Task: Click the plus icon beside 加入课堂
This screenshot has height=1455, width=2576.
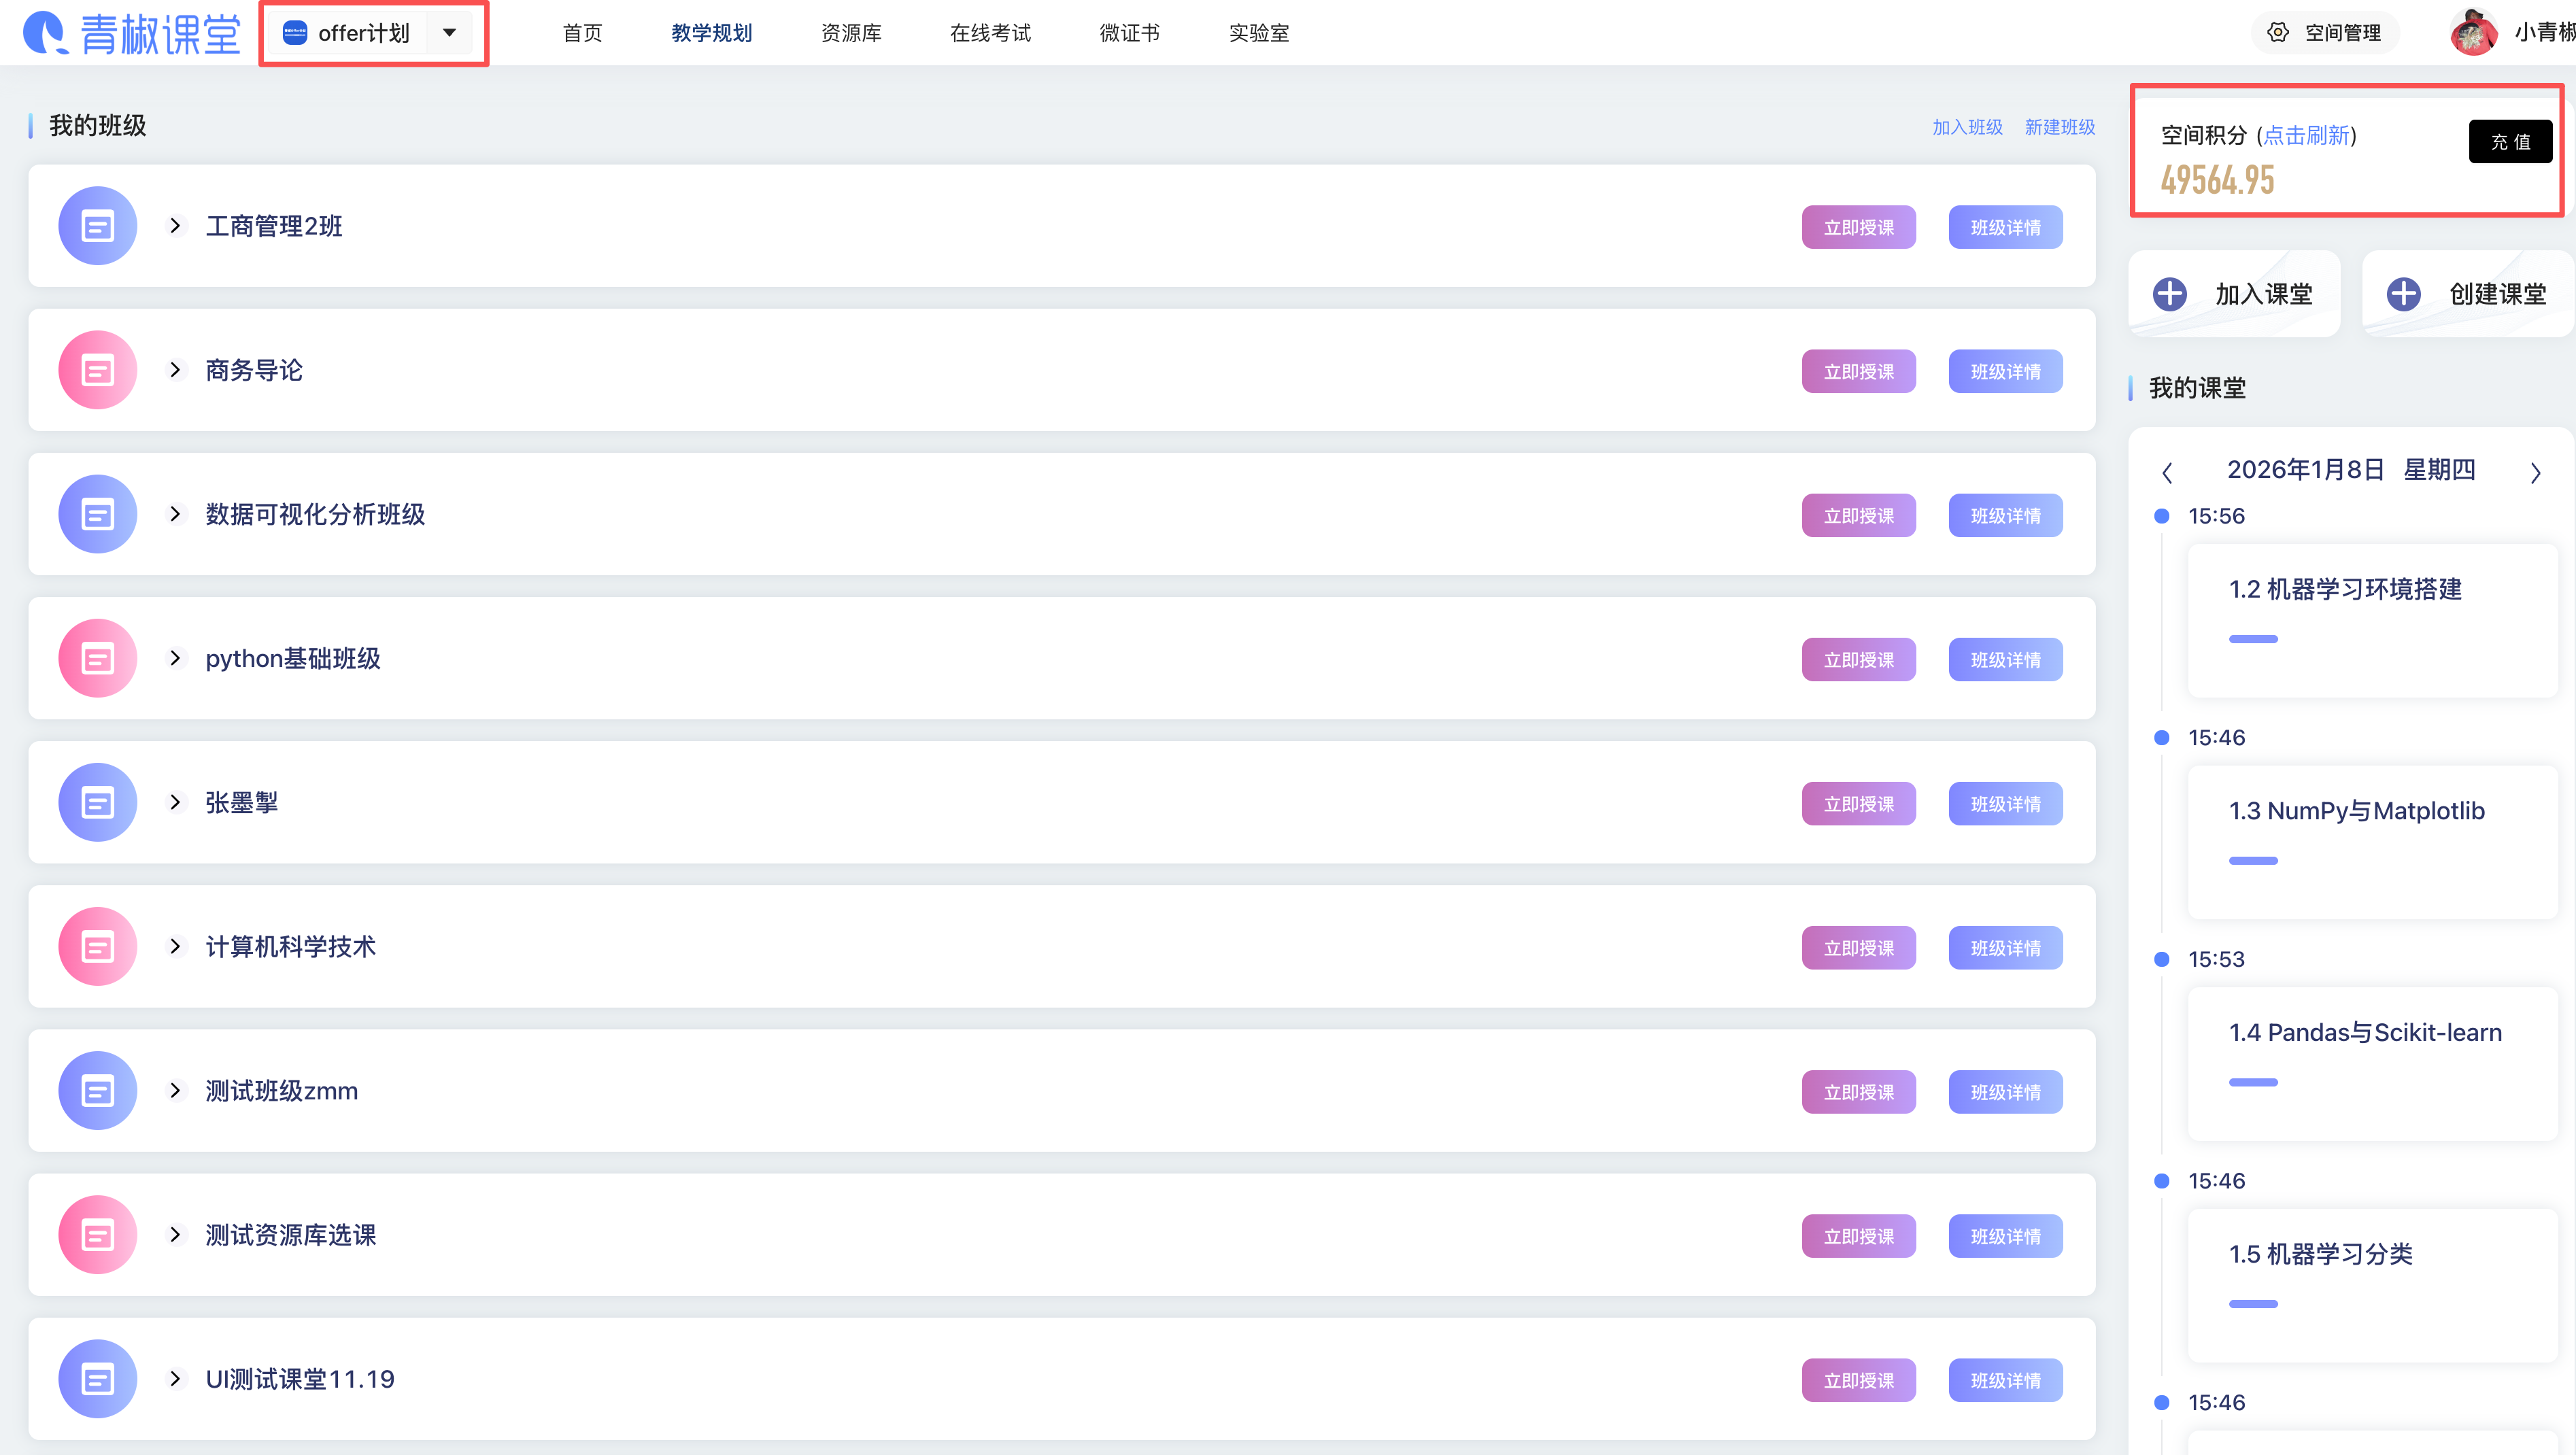Action: click(2169, 294)
